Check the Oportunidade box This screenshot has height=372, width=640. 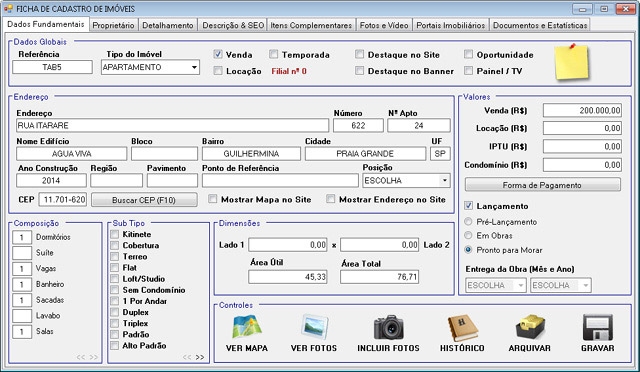coord(469,54)
